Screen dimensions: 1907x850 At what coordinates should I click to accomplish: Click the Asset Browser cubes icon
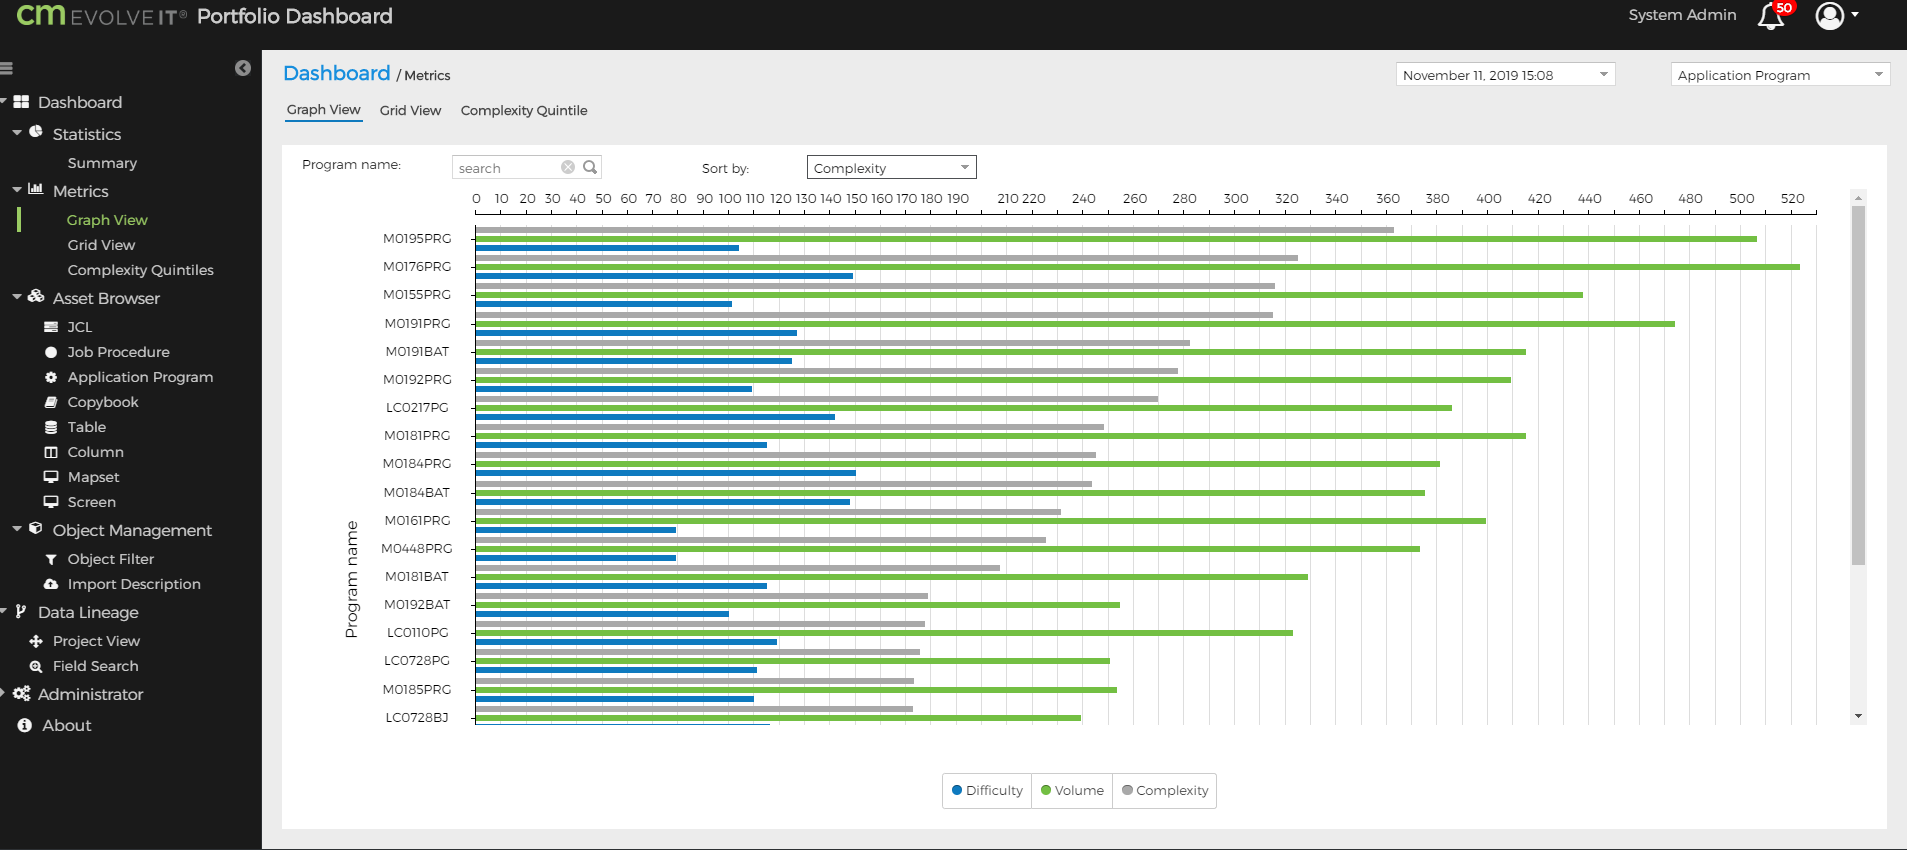click(x=36, y=296)
